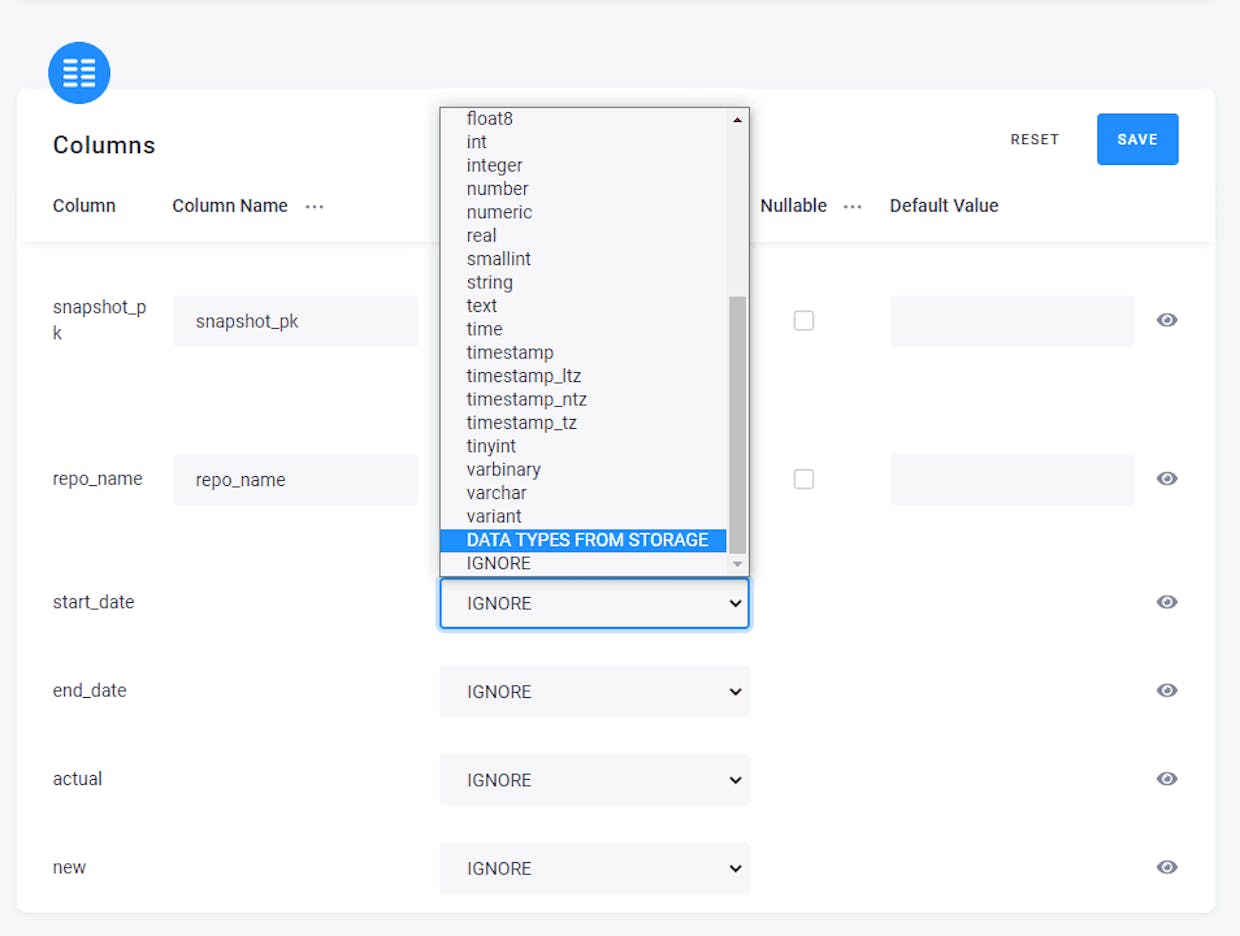The width and height of the screenshot is (1240, 936).
Task: Edit the snapshot_pk column name field
Action: point(295,321)
